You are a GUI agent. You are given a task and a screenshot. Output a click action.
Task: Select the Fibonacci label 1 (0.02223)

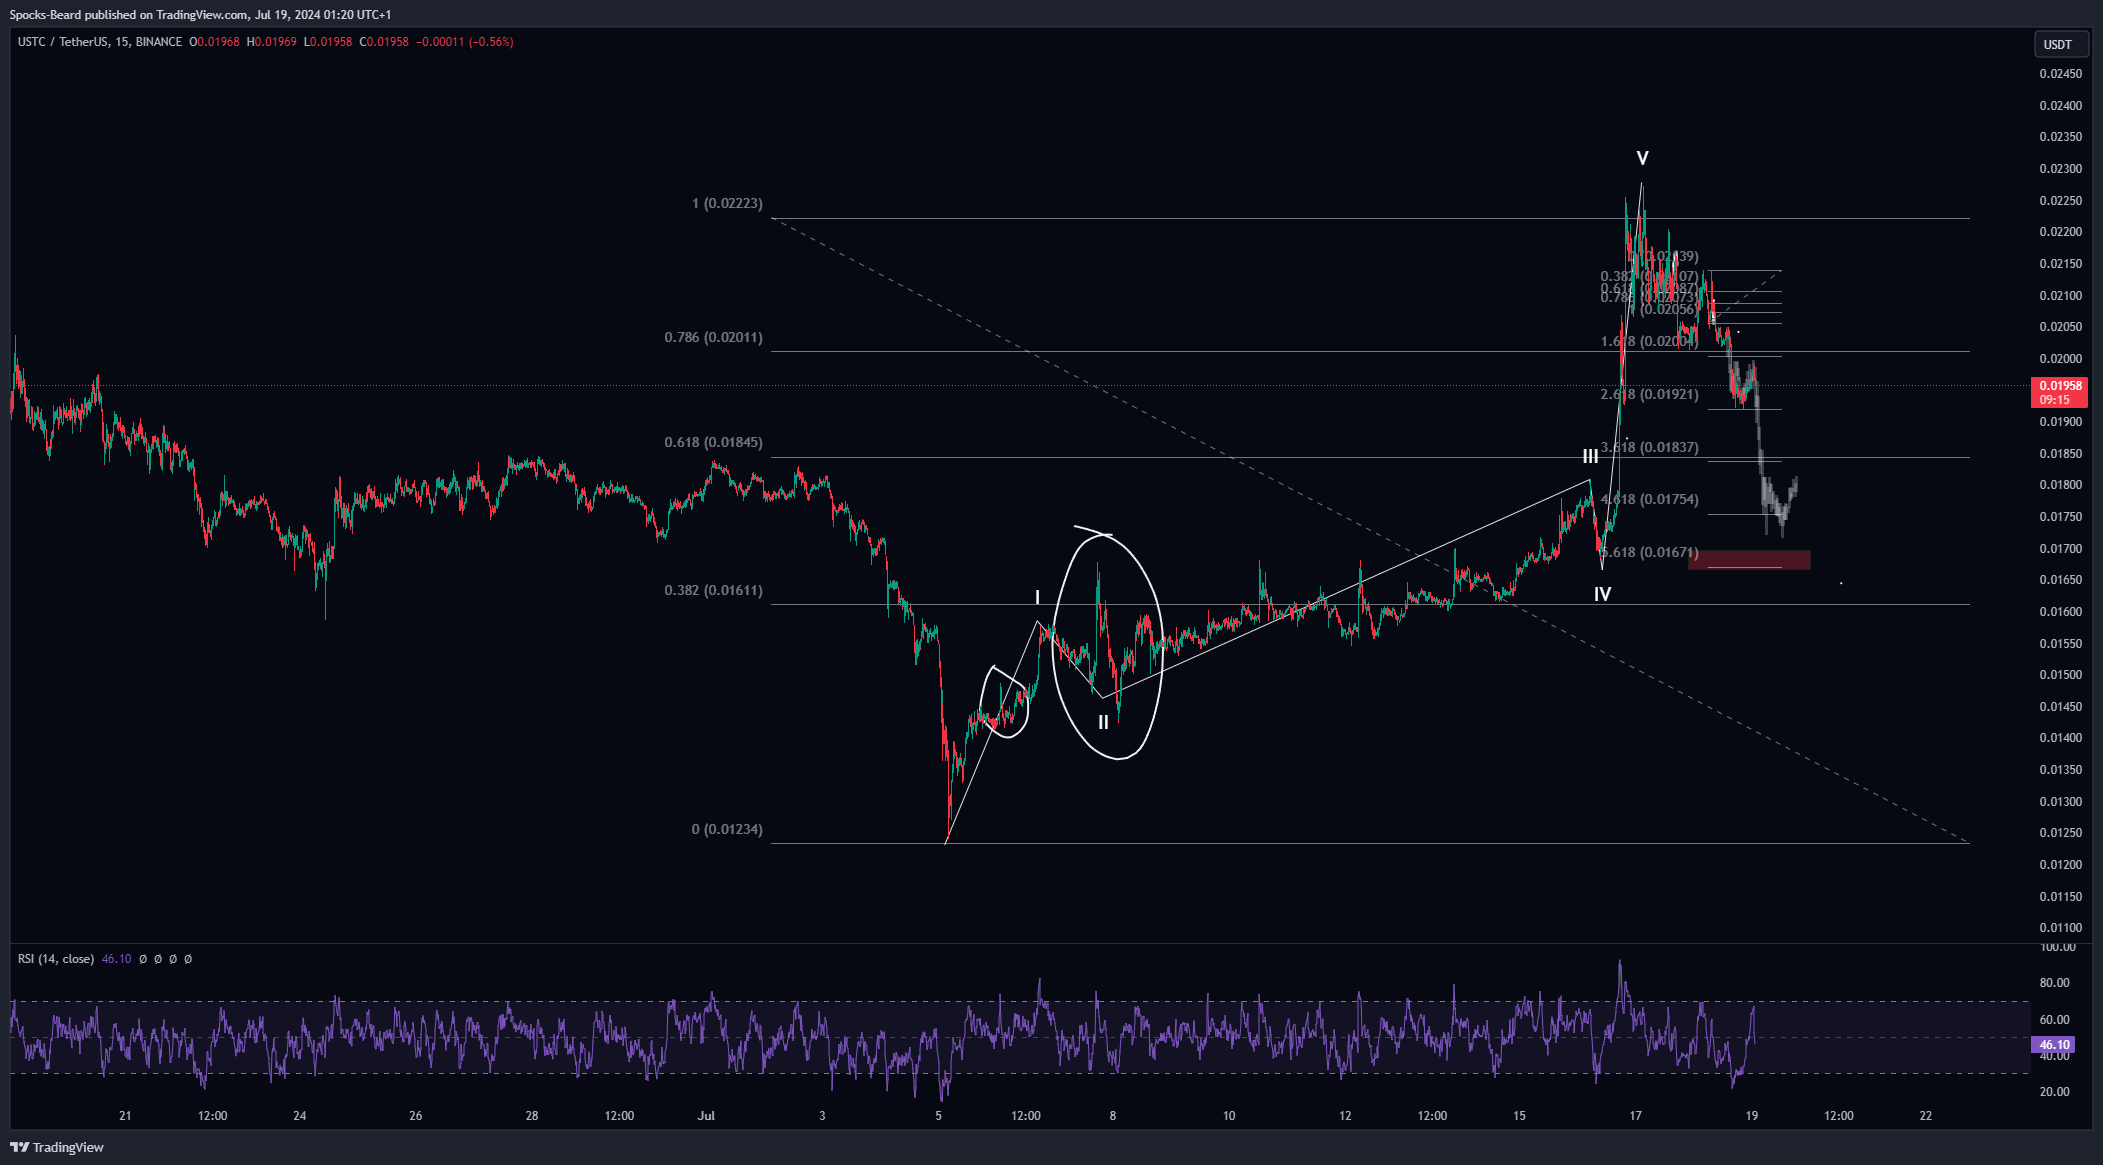727,203
